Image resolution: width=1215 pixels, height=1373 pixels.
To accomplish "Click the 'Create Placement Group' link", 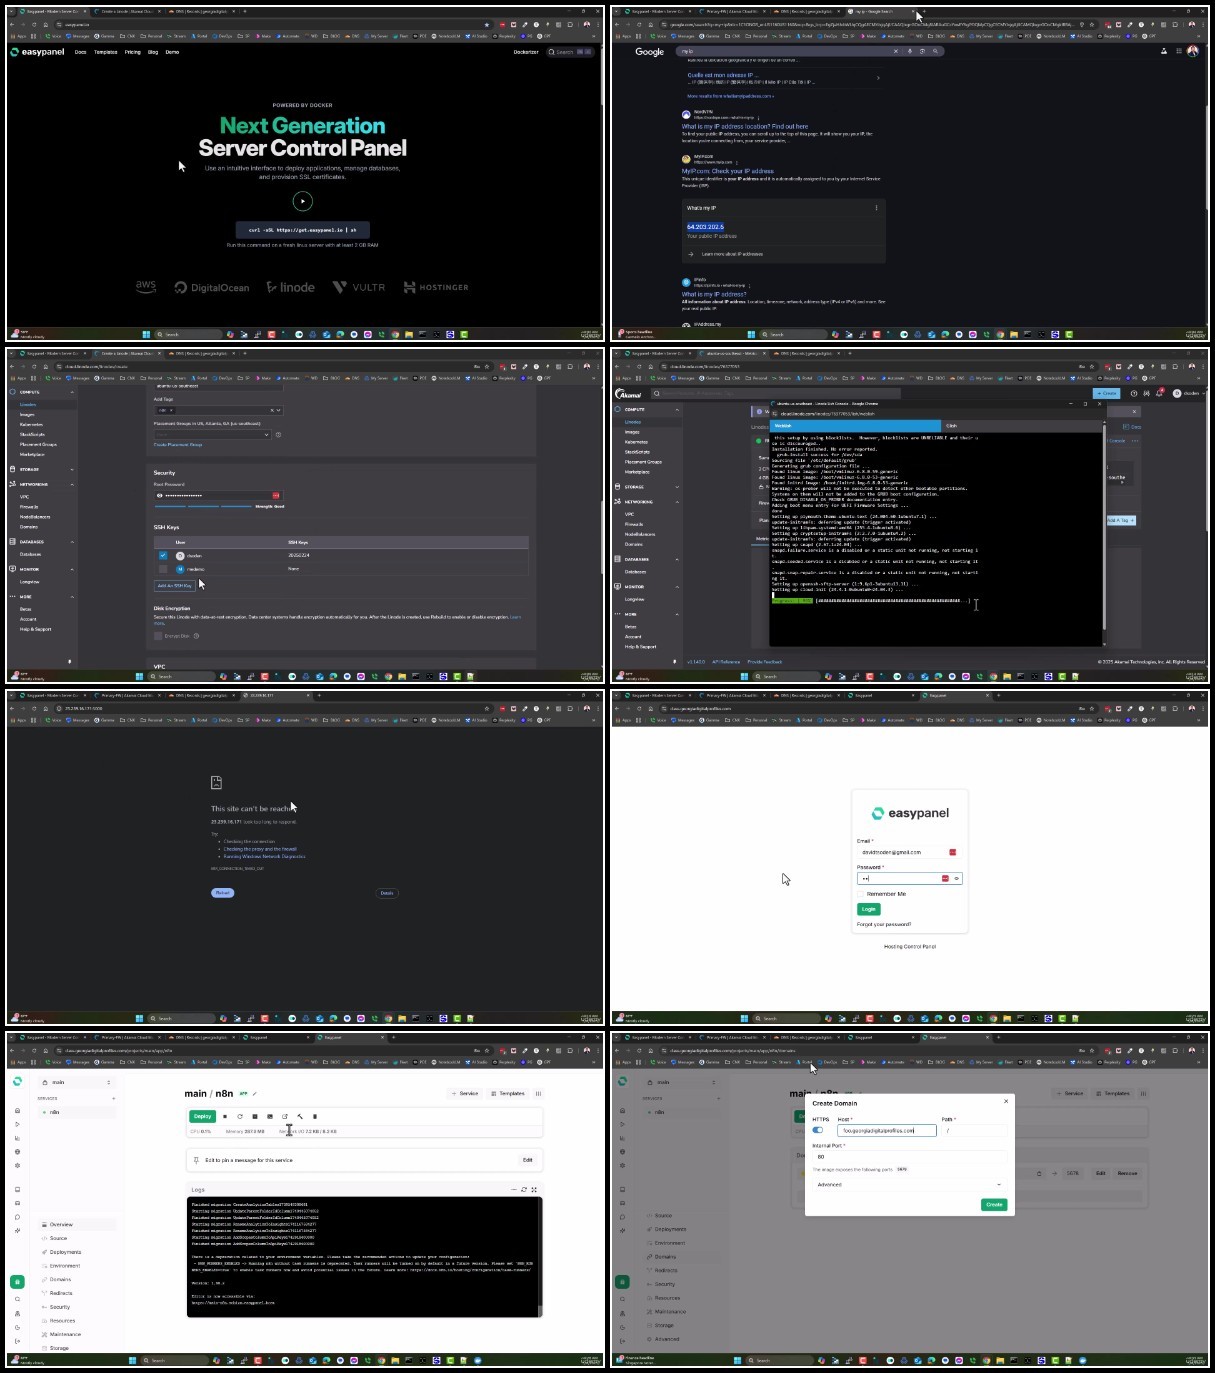I will click(178, 445).
